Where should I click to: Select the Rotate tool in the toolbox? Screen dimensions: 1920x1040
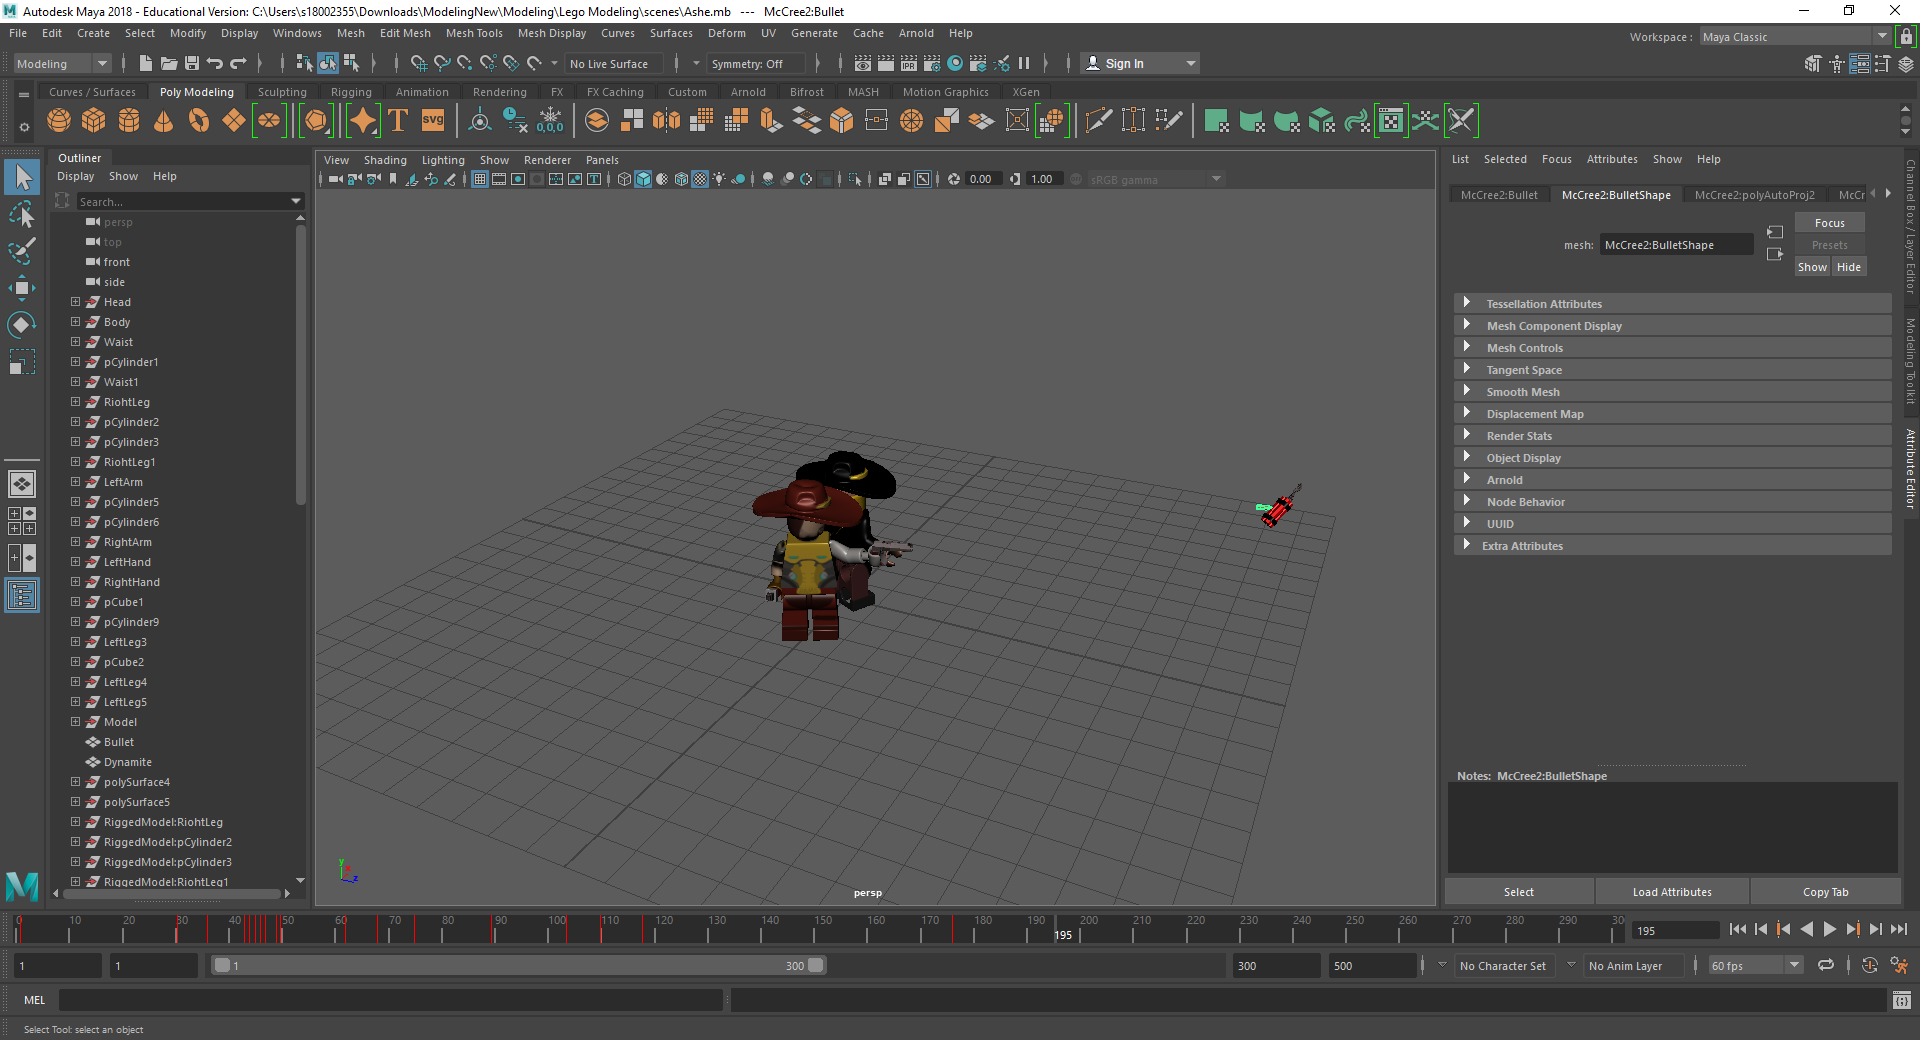click(x=22, y=325)
